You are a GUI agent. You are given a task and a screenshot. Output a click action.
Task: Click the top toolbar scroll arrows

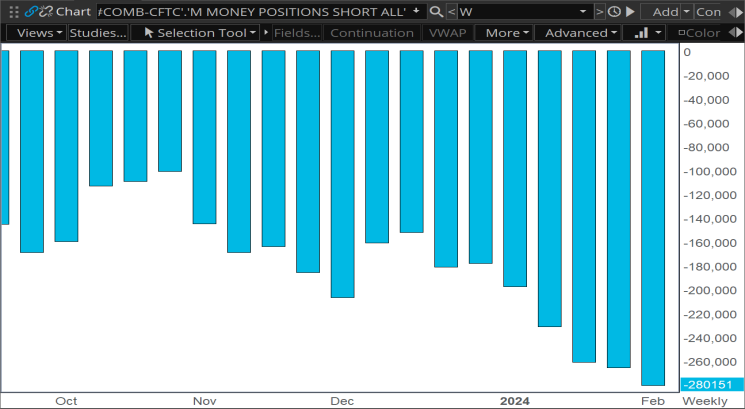735,12
